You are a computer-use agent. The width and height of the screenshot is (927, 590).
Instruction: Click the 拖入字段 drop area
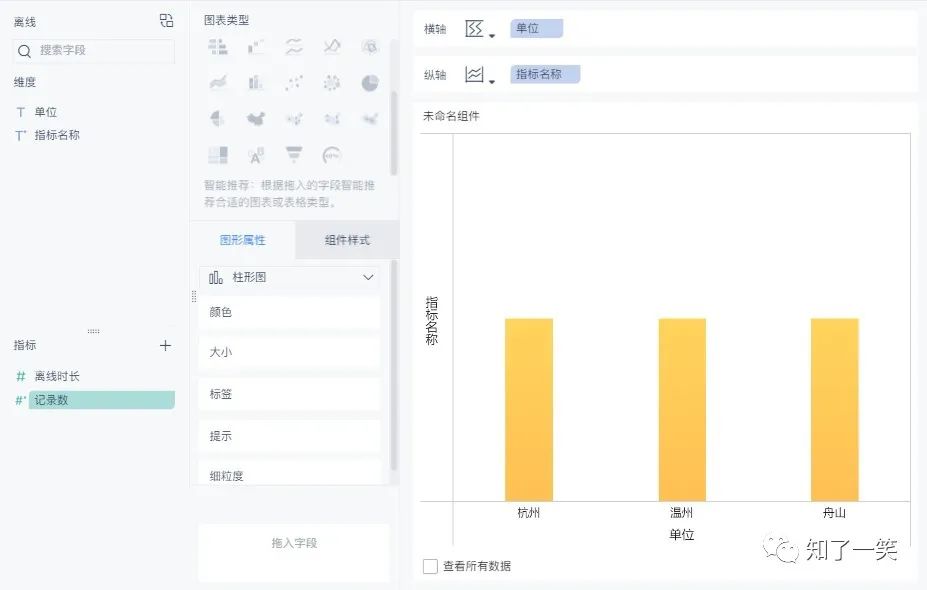coord(294,552)
